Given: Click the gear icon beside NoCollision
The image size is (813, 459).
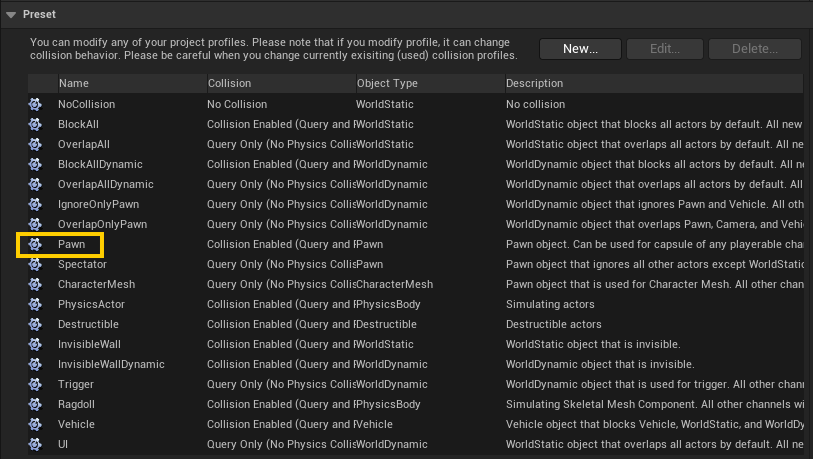Looking at the screenshot, I should pyautogui.click(x=35, y=104).
